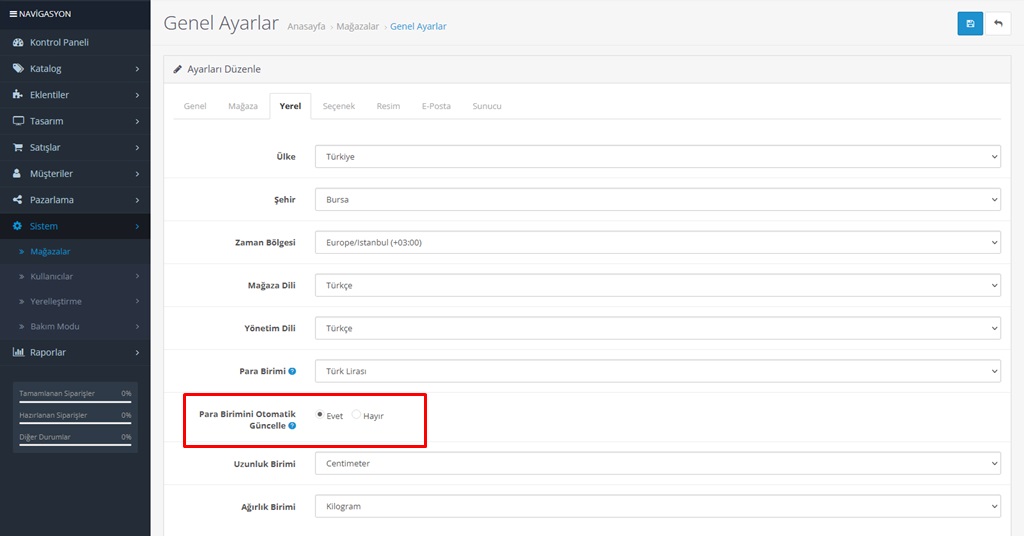Viewport: 1024px width, 536px height.
Task: Click the Mağazalar breadcrumb link
Action: (357, 27)
